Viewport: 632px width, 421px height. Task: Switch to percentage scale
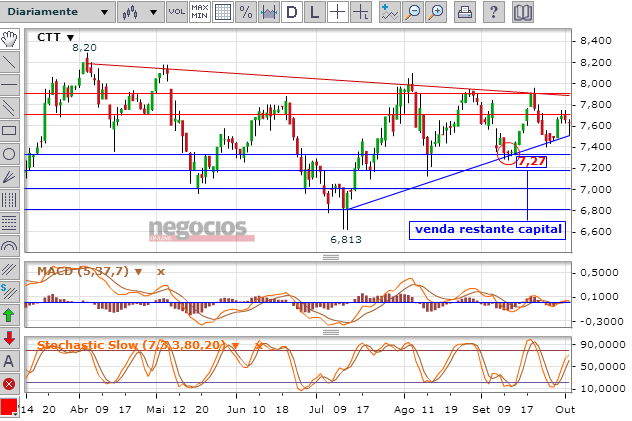click(x=245, y=12)
